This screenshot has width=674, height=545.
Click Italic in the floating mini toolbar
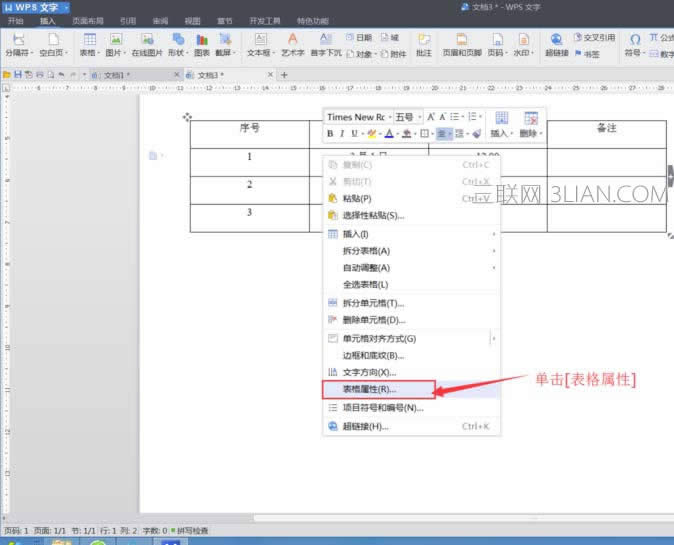point(341,134)
